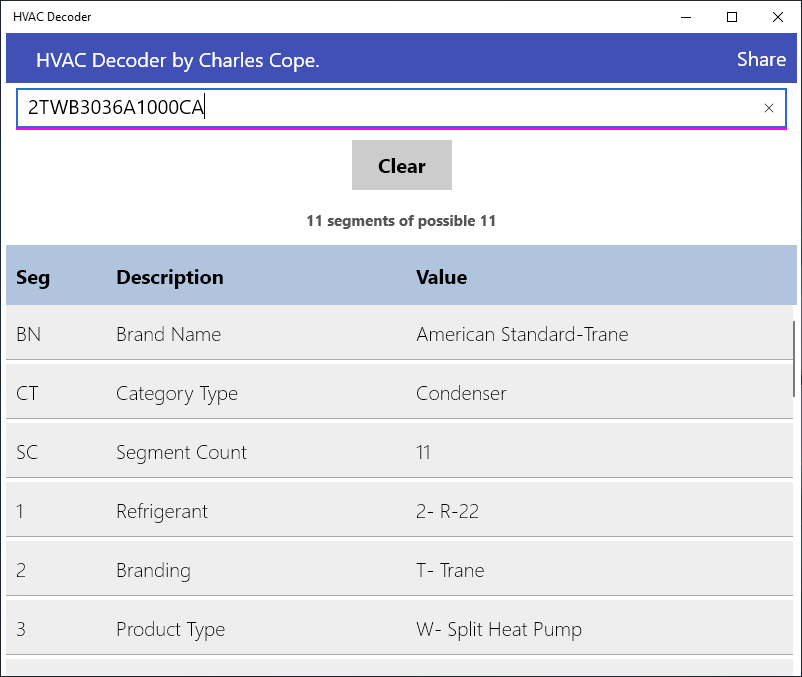The image size is (802, 677).
Task: Click the 'Category Type' description cell
Action: [177, 394]
